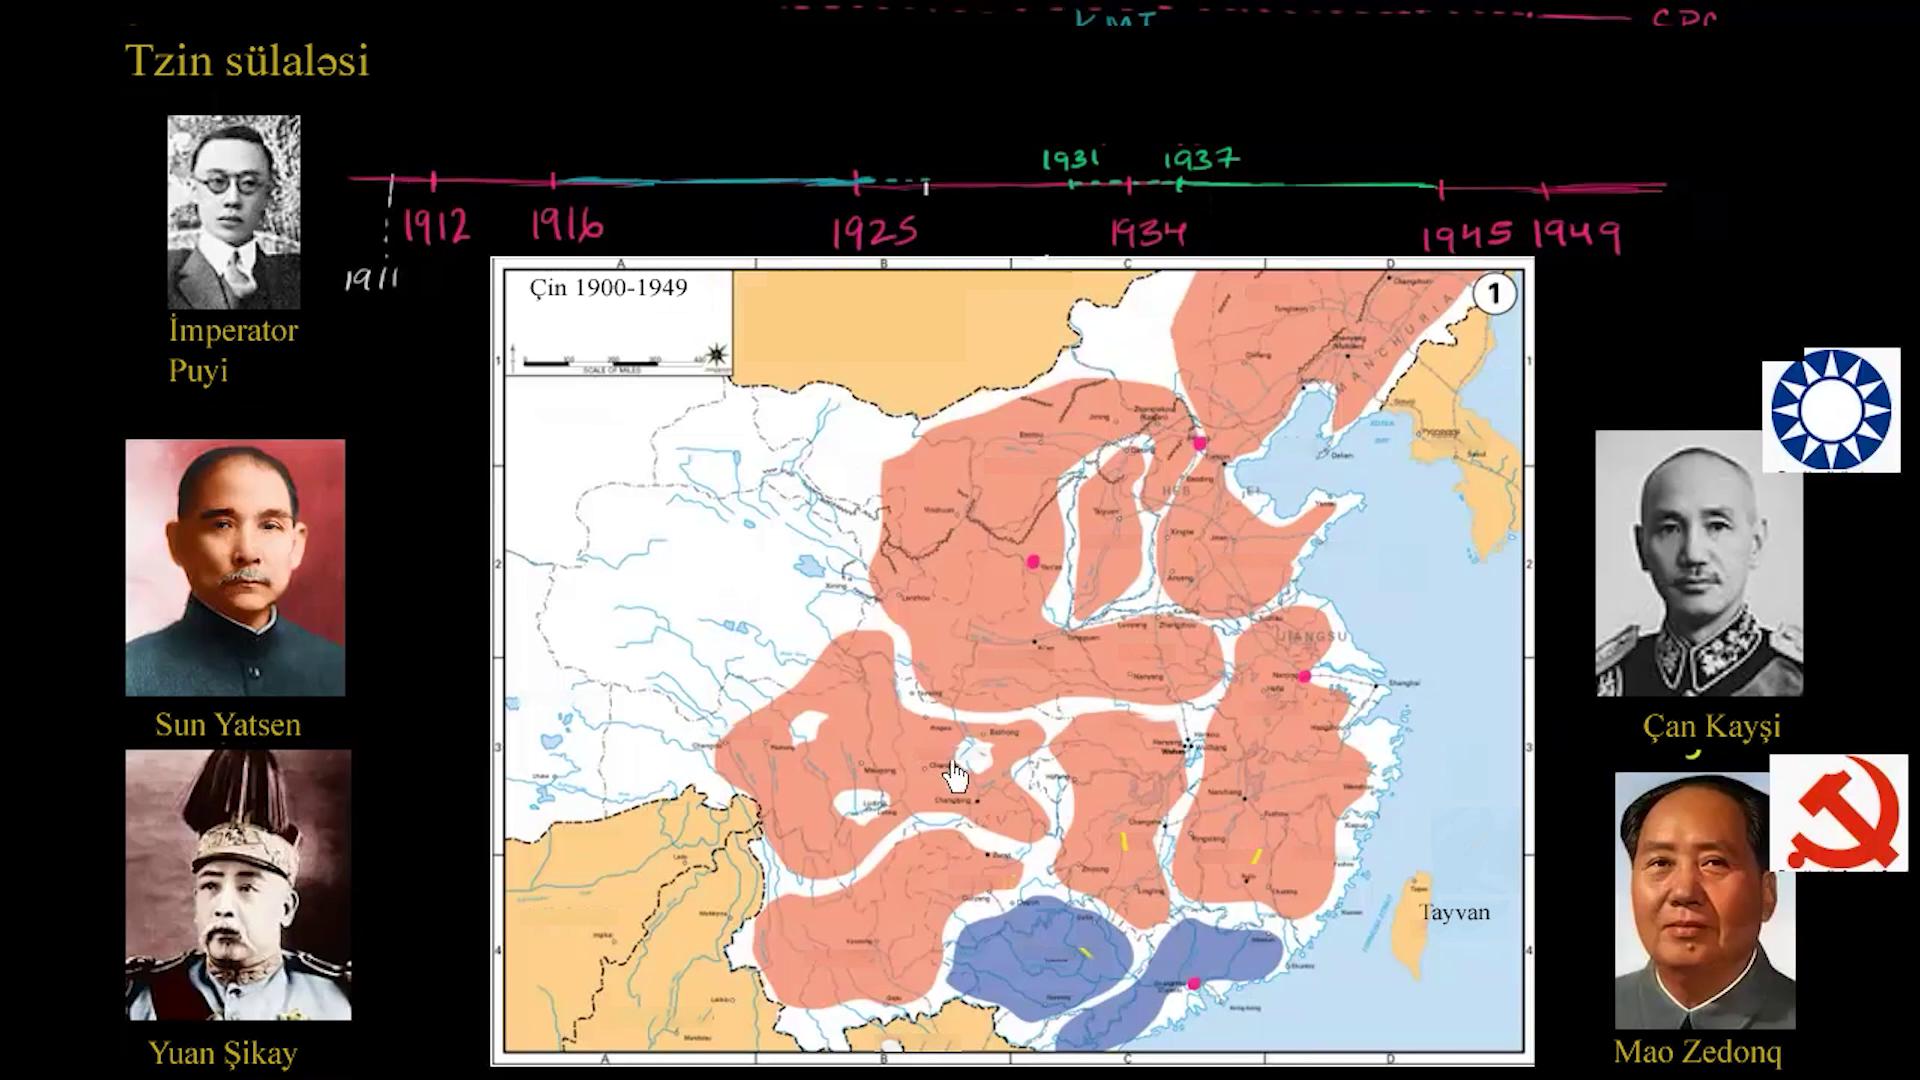The height and width of the screenshot is (1080, 1920).
Task: Click Sun Yatsen's portrait
Action: 235,567
